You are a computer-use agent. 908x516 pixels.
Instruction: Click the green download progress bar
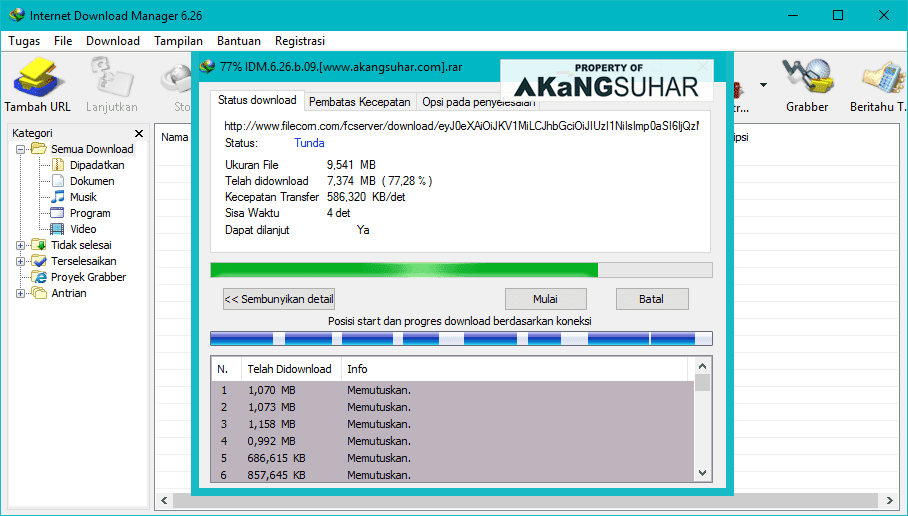click(461, 270)
